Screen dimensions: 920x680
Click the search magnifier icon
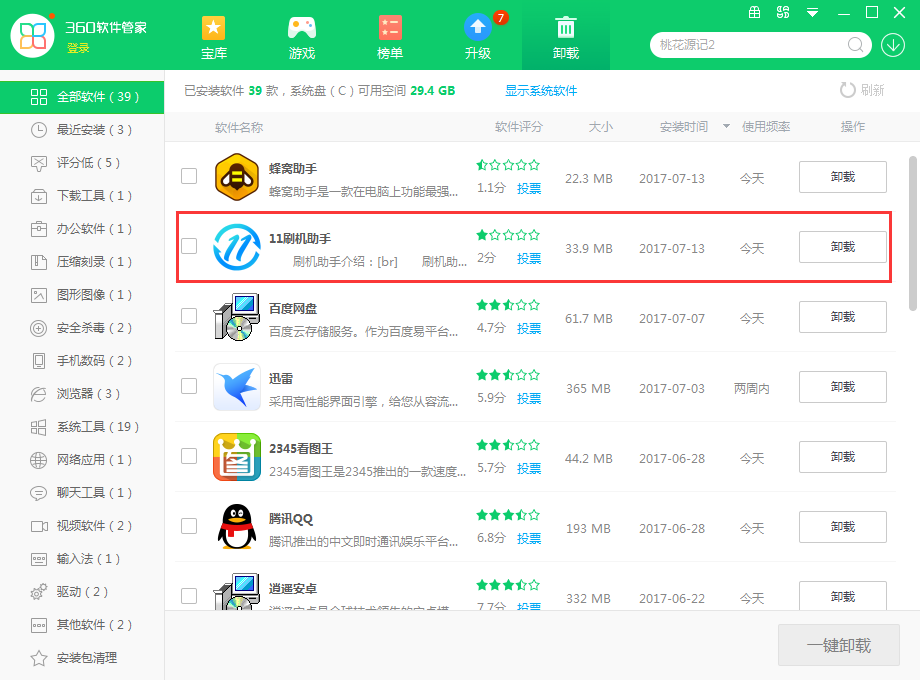coord(855,45)
